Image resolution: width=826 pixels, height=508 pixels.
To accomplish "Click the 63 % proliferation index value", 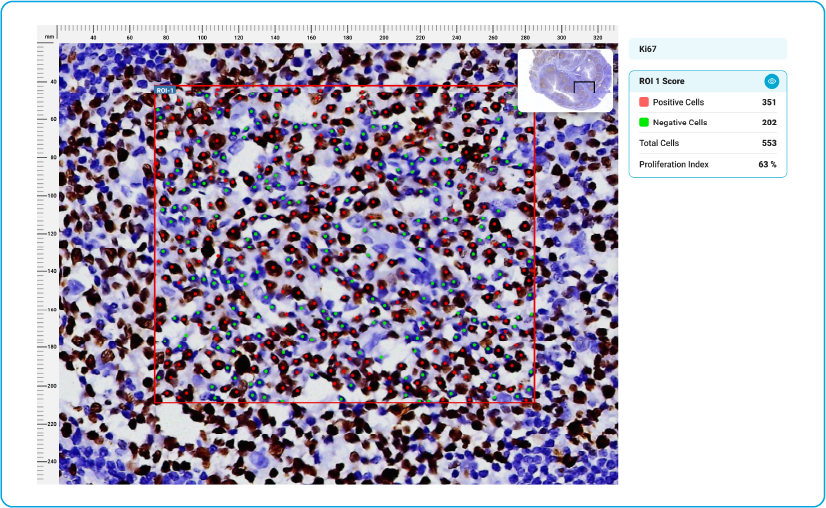I will tap(767, 164).
